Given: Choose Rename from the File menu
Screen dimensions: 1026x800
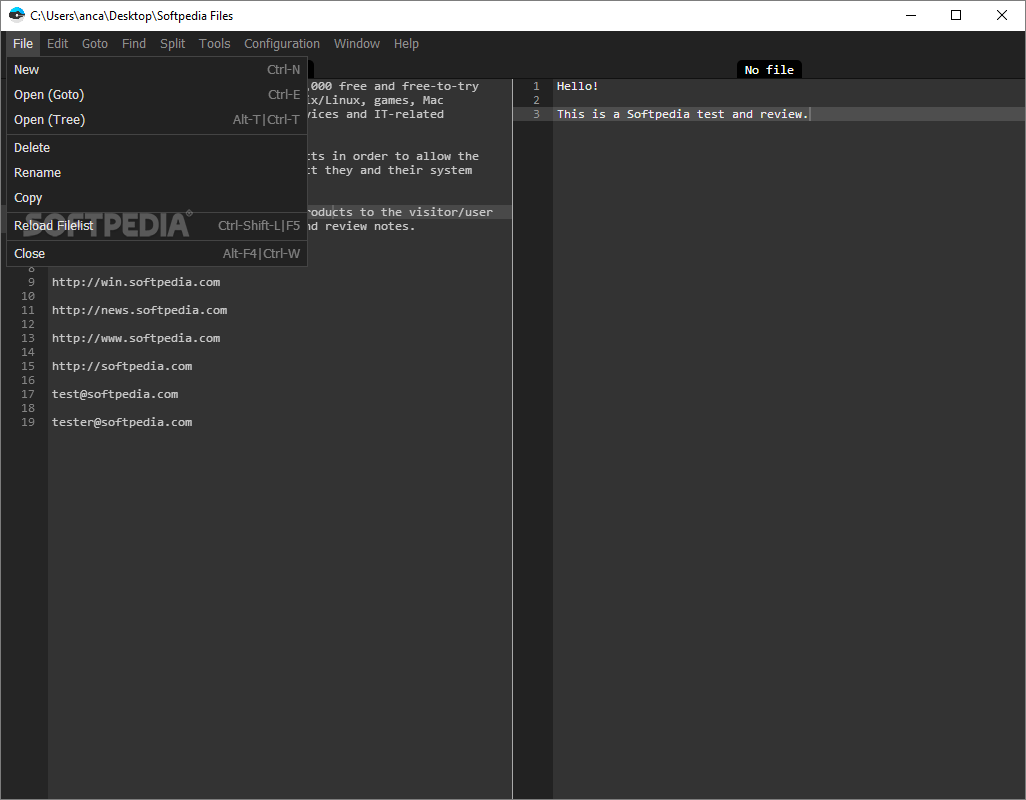Looking at the screenshot, I should pos(157,173).
